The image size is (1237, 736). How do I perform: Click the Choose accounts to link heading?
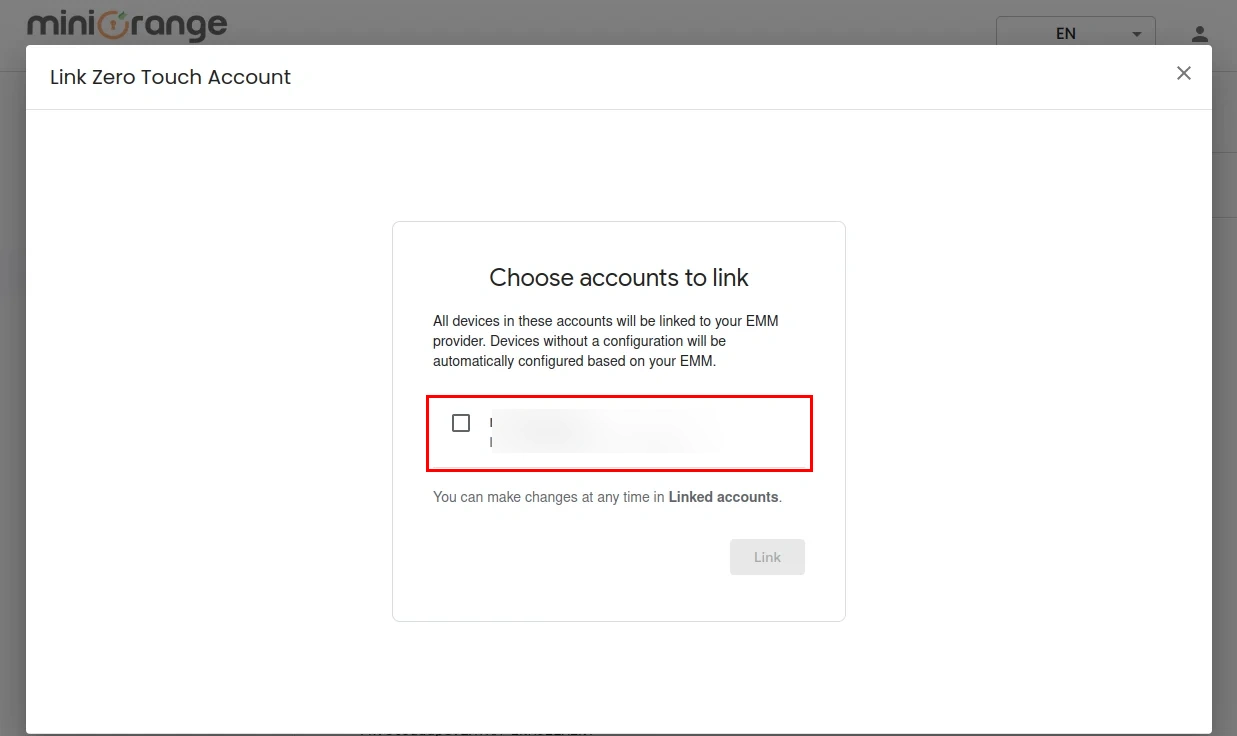(x=619, y=278)
